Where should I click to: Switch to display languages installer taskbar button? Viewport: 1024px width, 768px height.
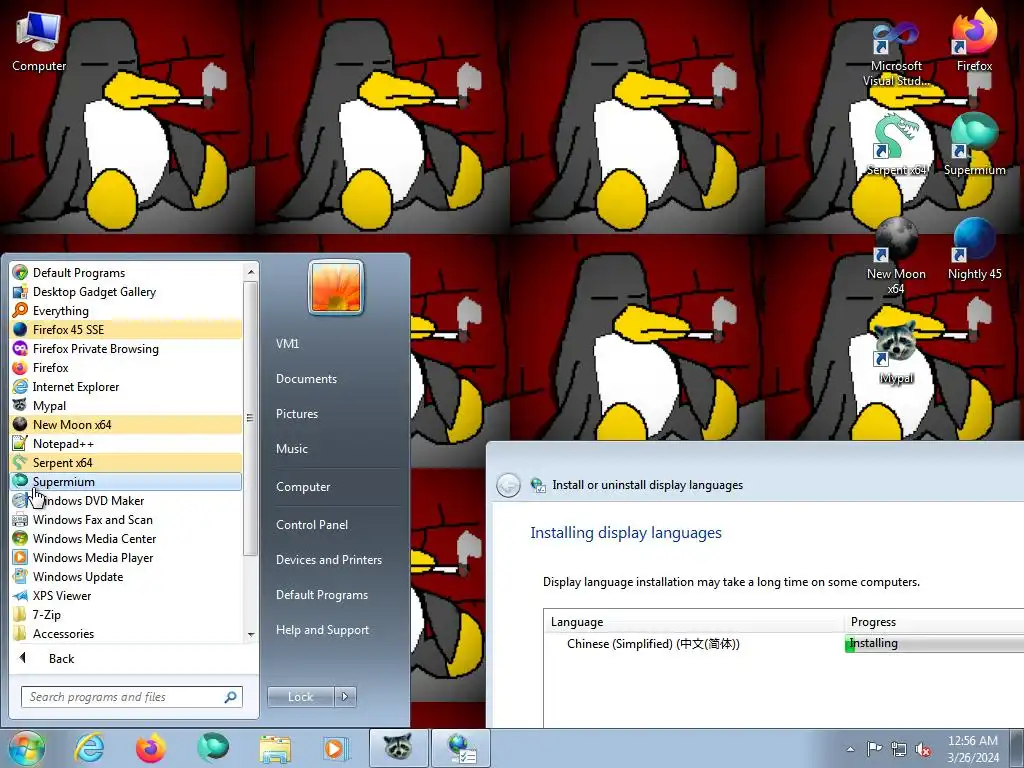click(x=460, y=748)
